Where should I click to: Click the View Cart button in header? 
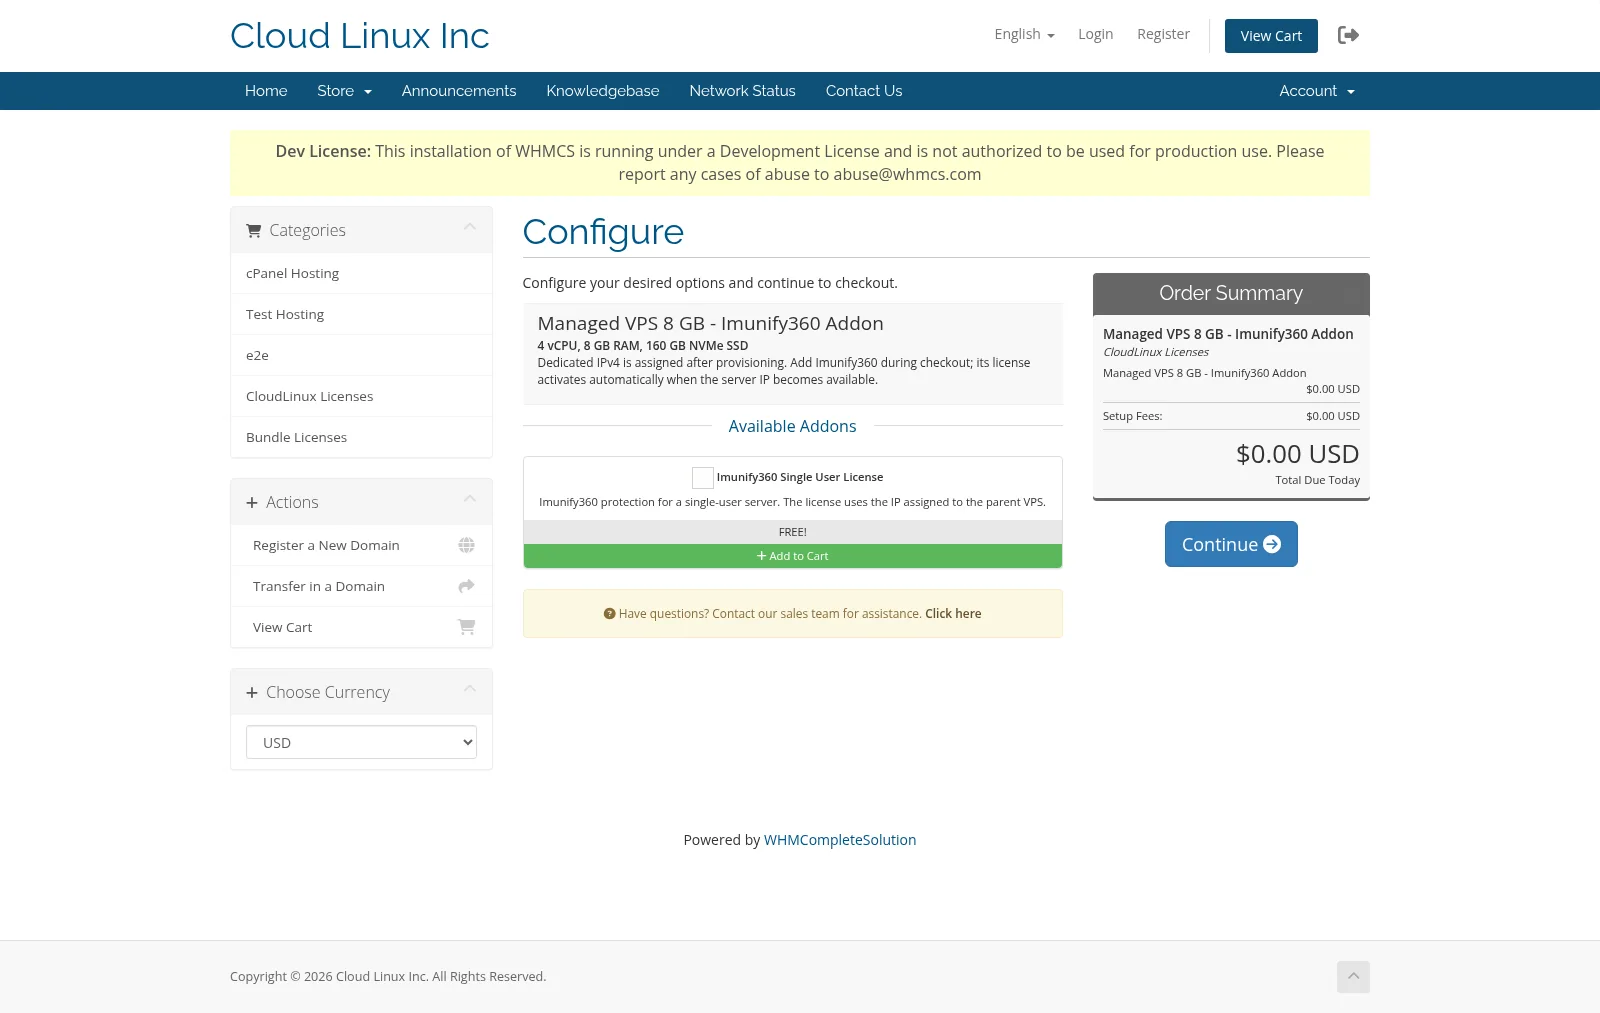[x=1271, y=36]
